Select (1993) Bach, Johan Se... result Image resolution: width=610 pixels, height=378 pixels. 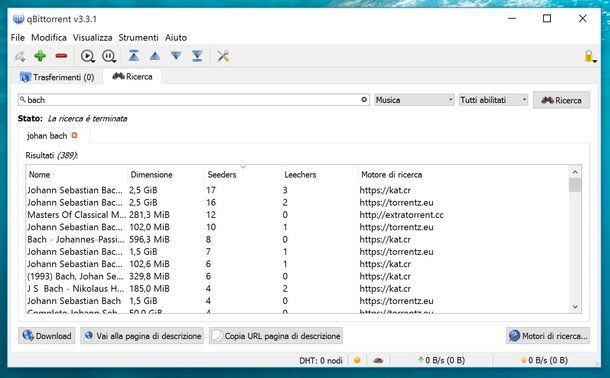297,276
